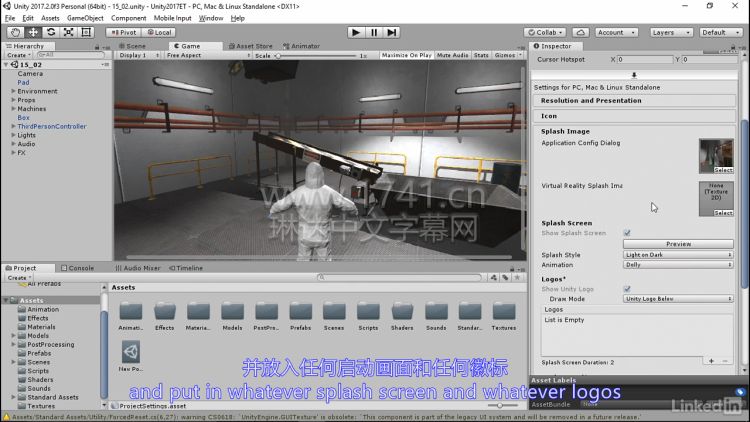The height and width of the screenshot is (422, 750).
Task: Open the Collab button
Action: coord(544,33)
